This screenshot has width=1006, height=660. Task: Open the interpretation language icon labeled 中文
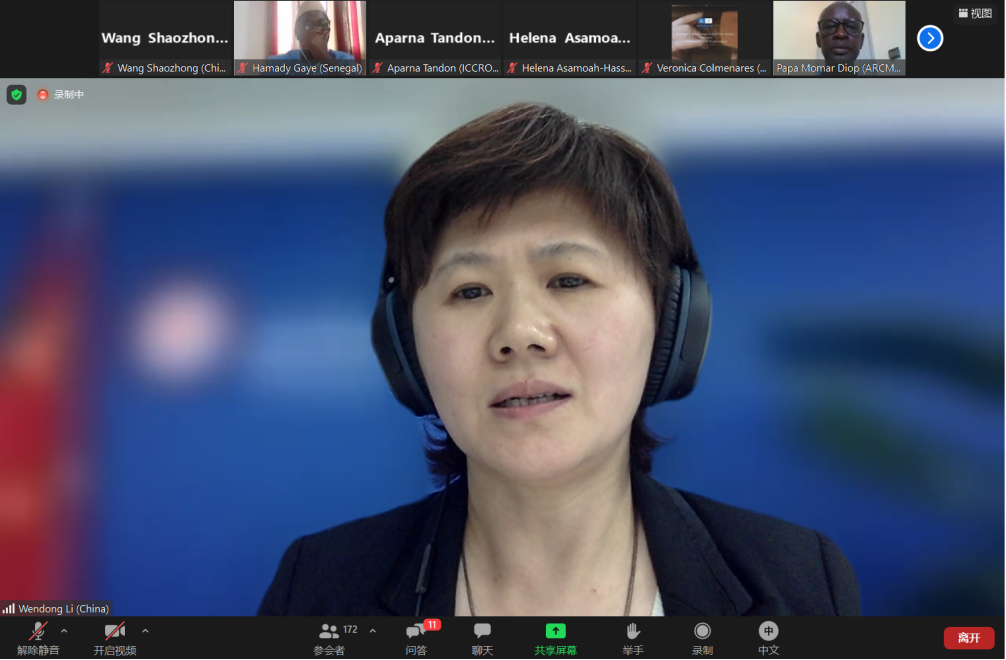tap(768, 631)
